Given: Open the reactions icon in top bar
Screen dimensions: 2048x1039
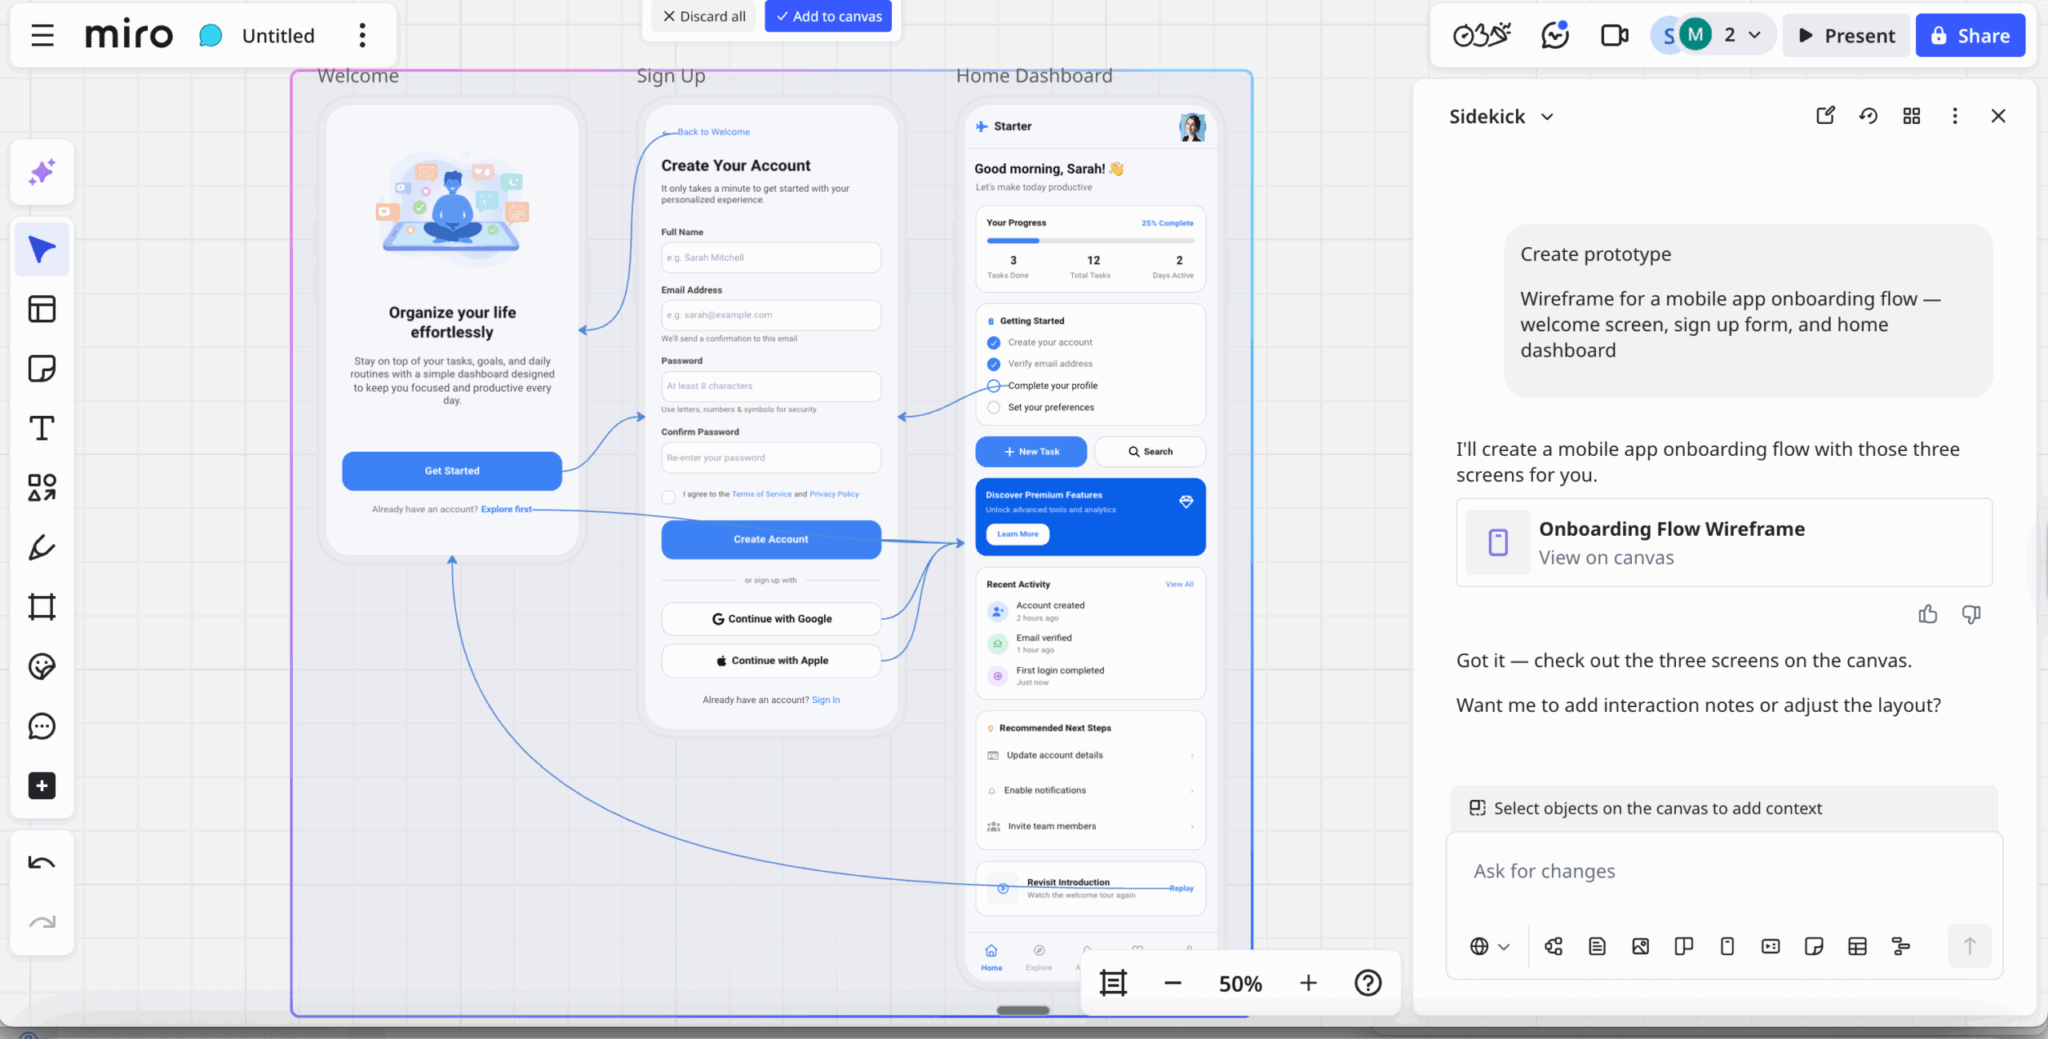Looking at the screenshot, I should pos(1555,36).
